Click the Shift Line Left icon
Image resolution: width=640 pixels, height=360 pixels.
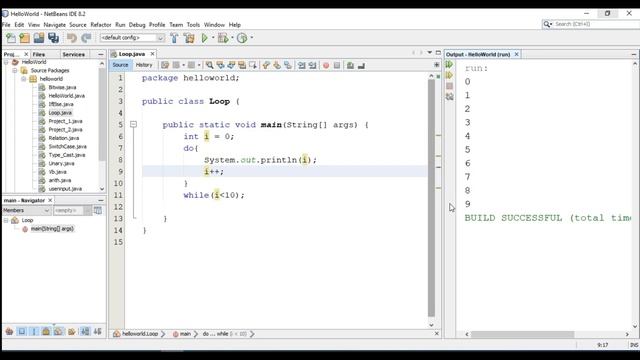tap(302, 65)
